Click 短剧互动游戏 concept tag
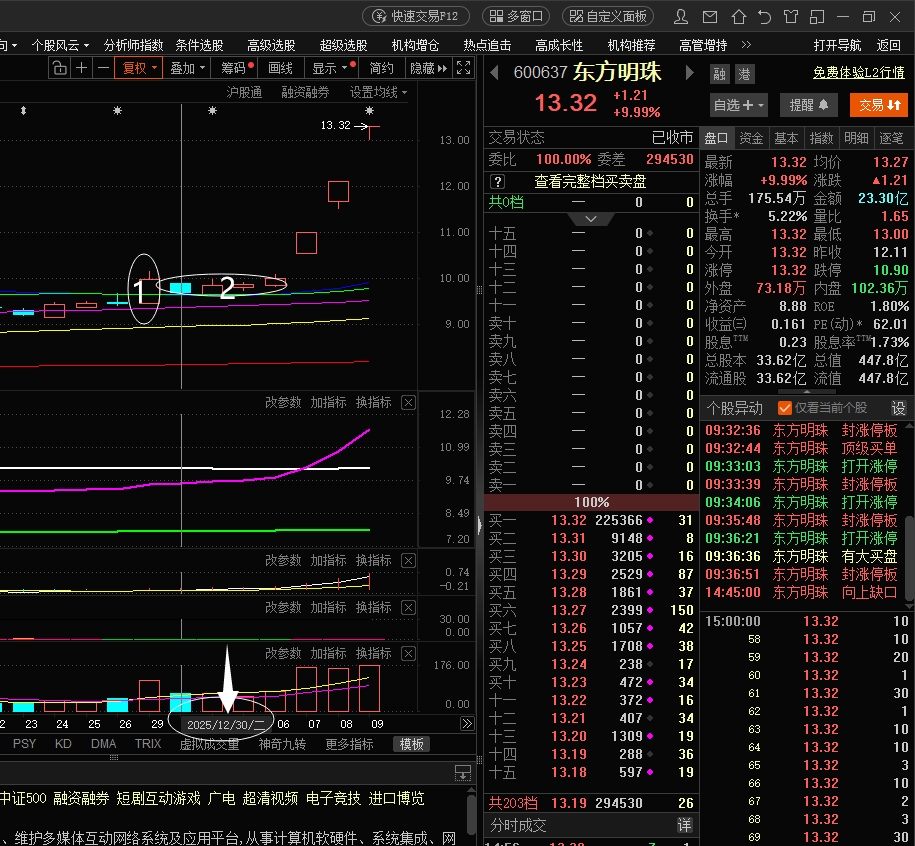Screen dimensions: 915x846 [x=158, y=798]
